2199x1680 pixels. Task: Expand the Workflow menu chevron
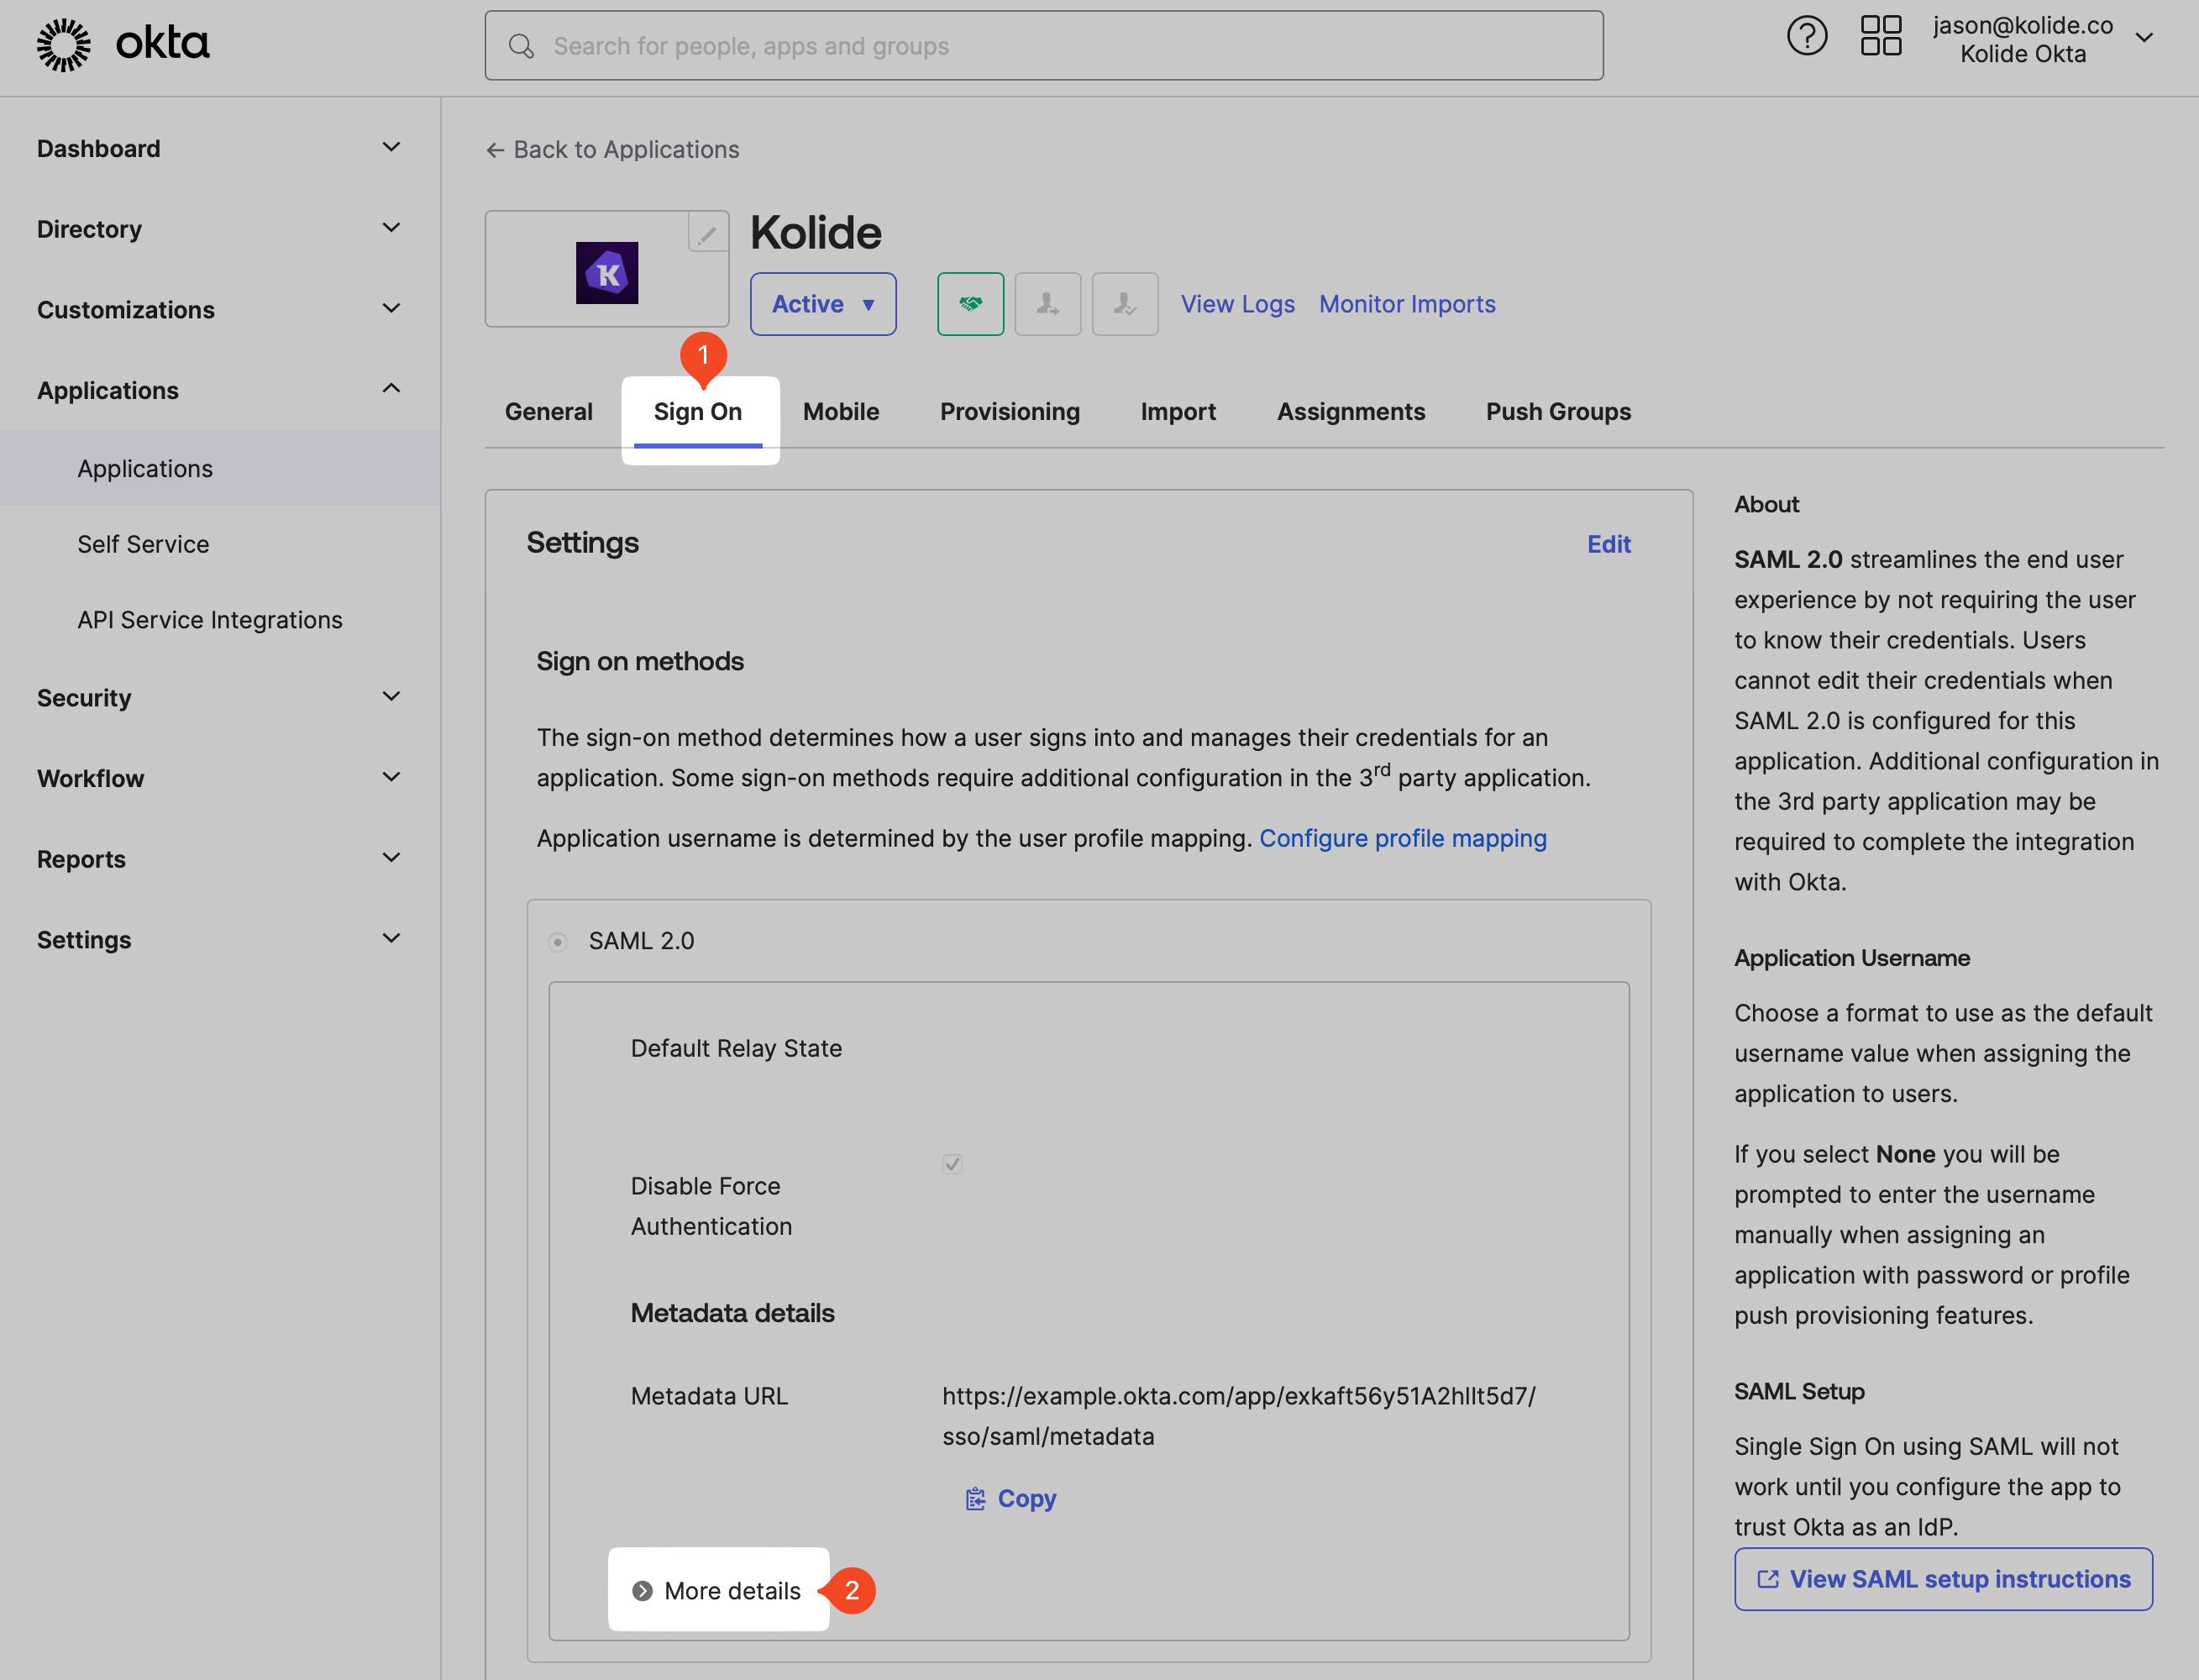coord(391,777)
